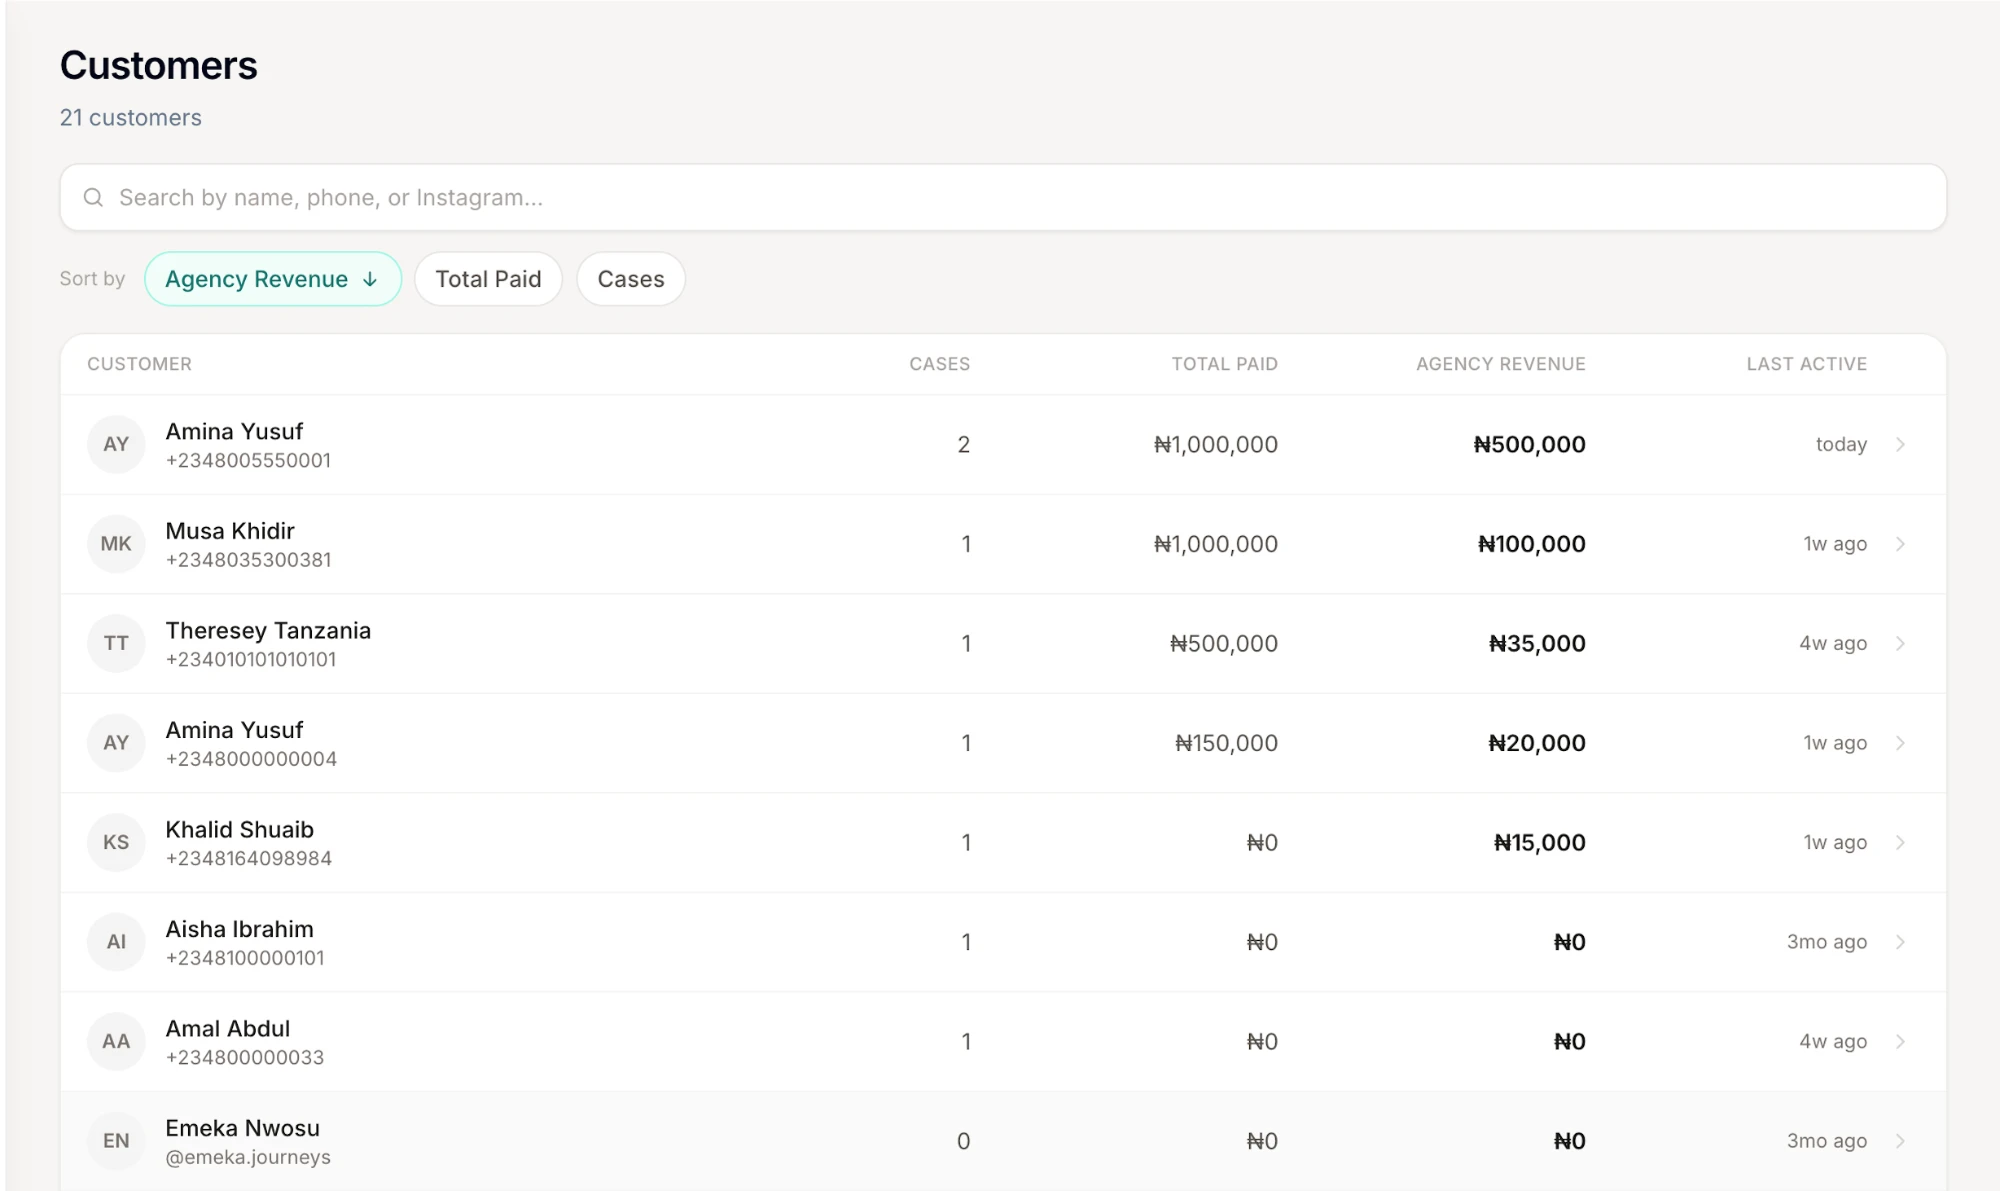Click the @emeka.journeys Instagram handle

(248, 1157)
